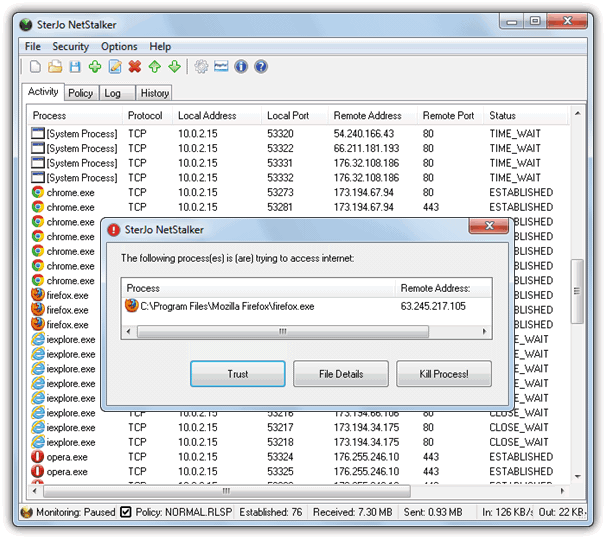This screenshot has width=606, height=538.
Task: Select opera.exe row with port 53325
Action: click(298, 472)
